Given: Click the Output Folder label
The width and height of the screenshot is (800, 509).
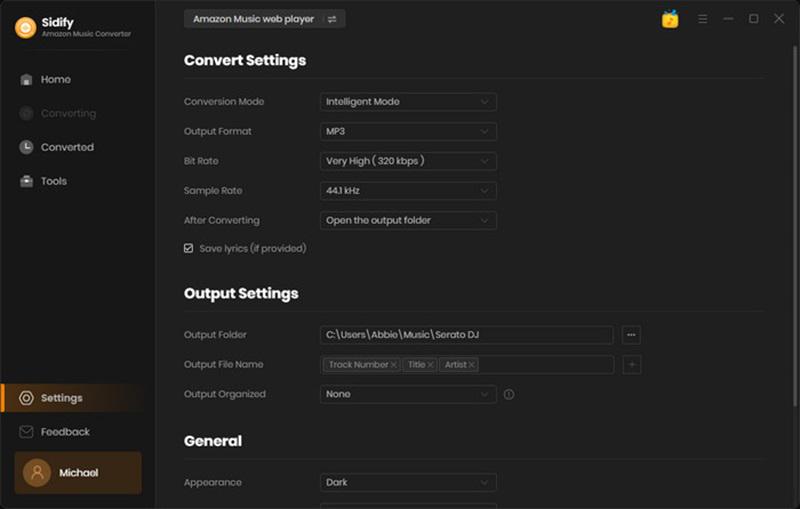Looking at the screenshot, I should point(215,335).
